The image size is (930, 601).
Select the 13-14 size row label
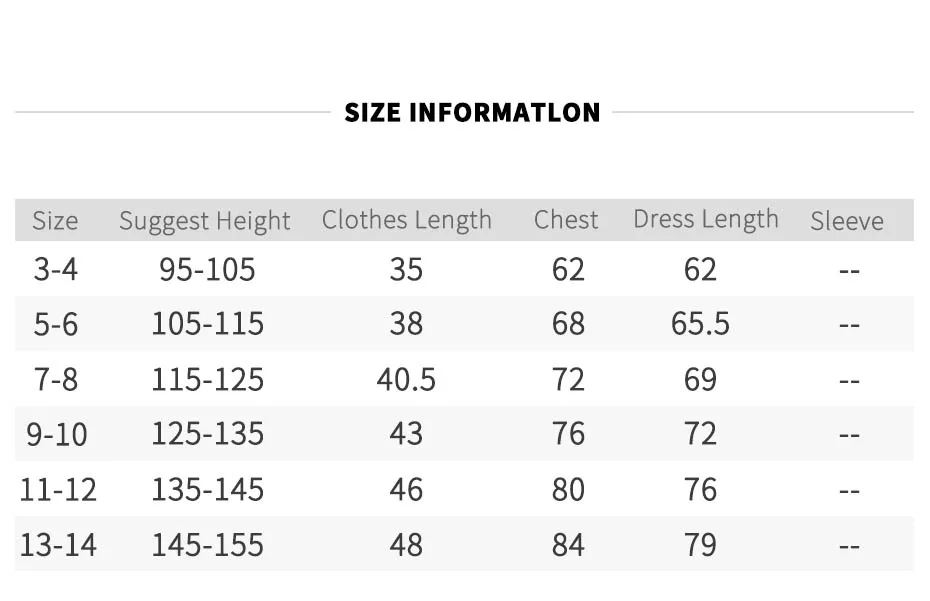tap(58, 545)
